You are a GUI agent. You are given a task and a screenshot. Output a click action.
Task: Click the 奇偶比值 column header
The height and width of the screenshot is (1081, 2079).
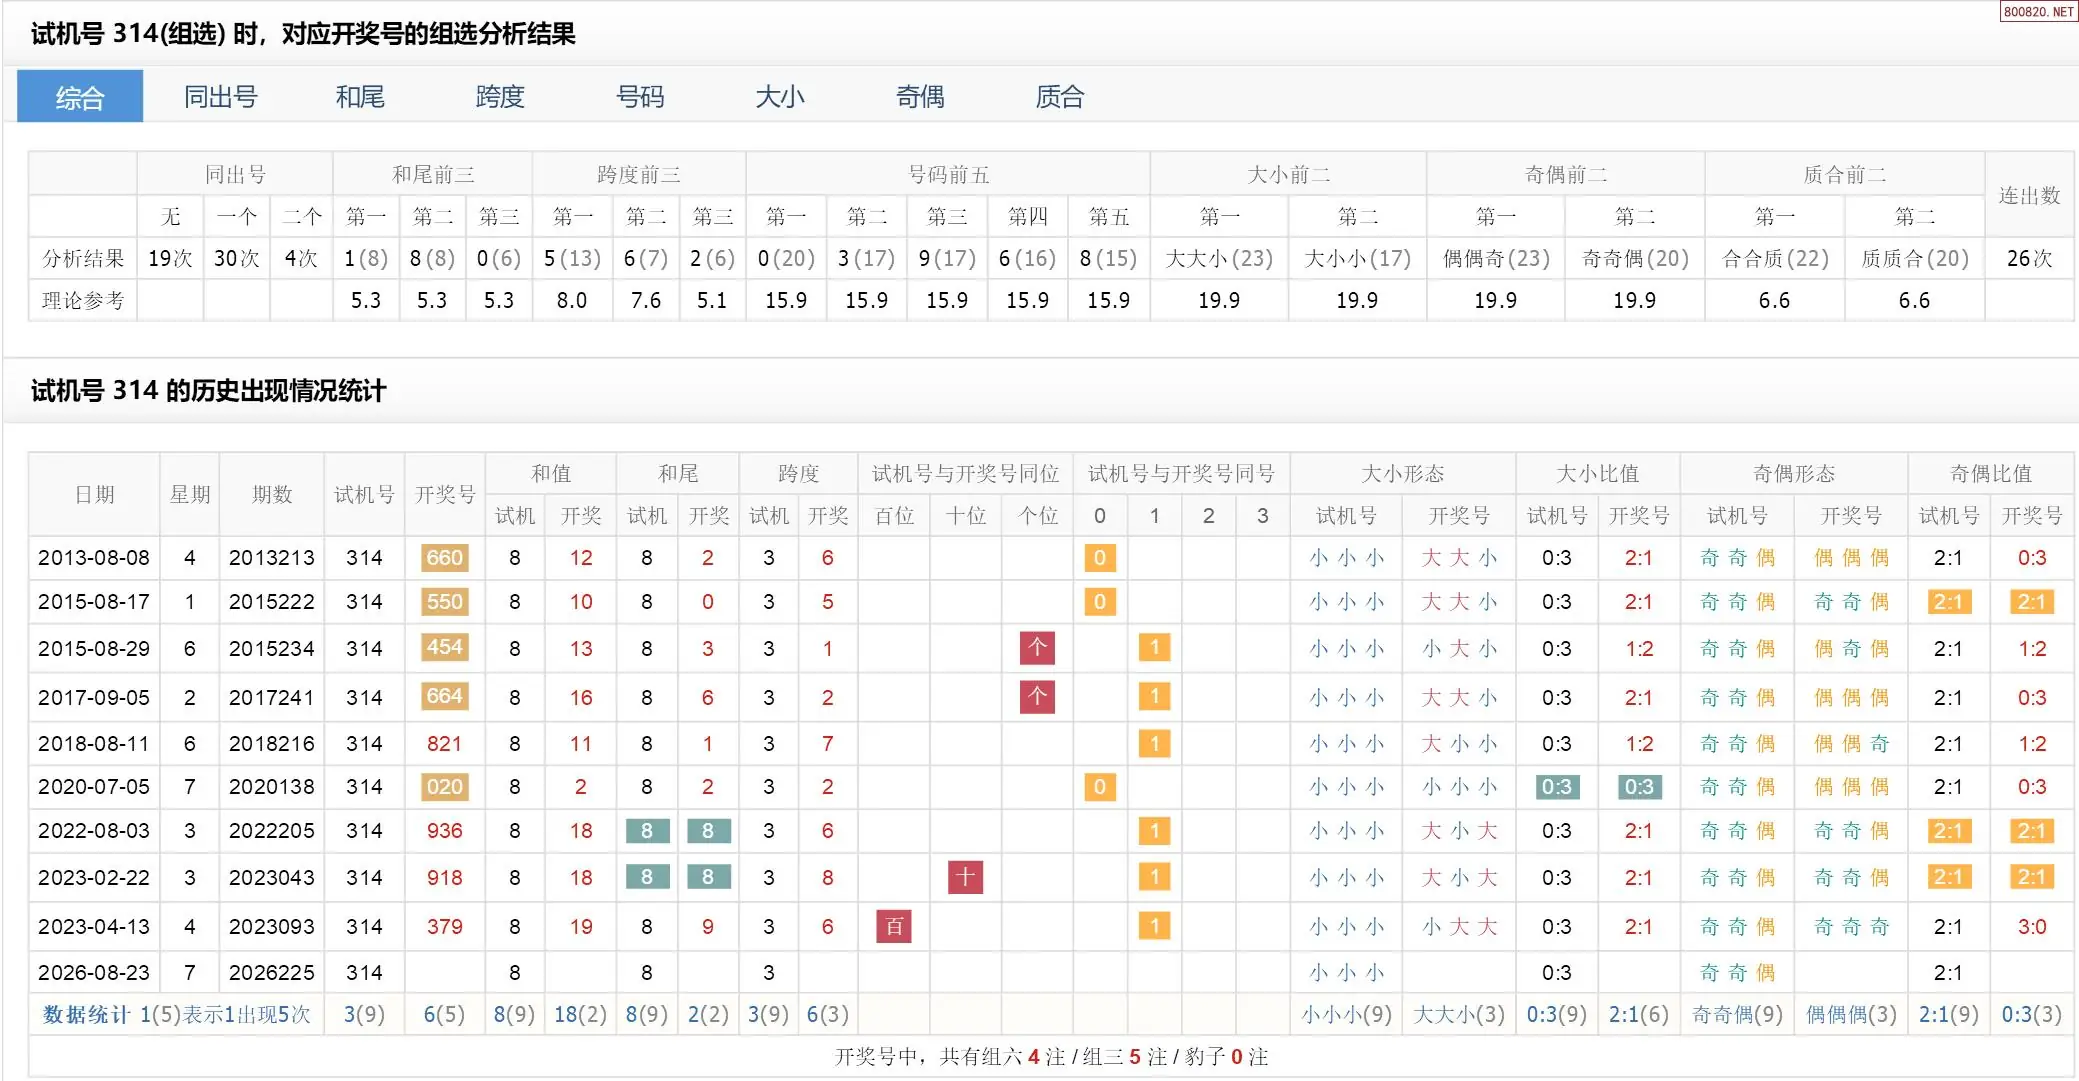pyautogui.click(x=1991, y=474)
